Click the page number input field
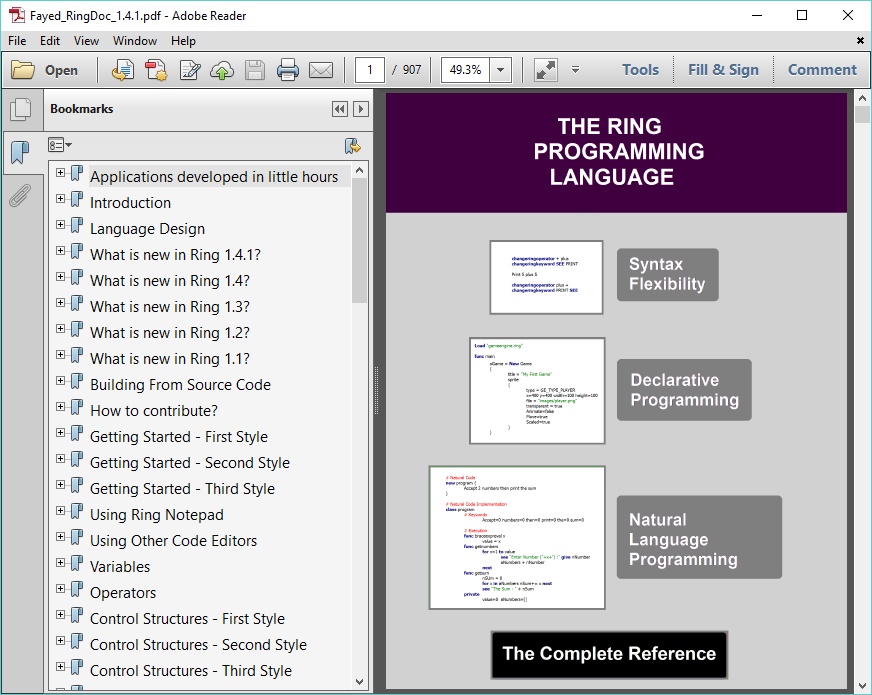This screenshot has height=695, width=872. point(370,70)
